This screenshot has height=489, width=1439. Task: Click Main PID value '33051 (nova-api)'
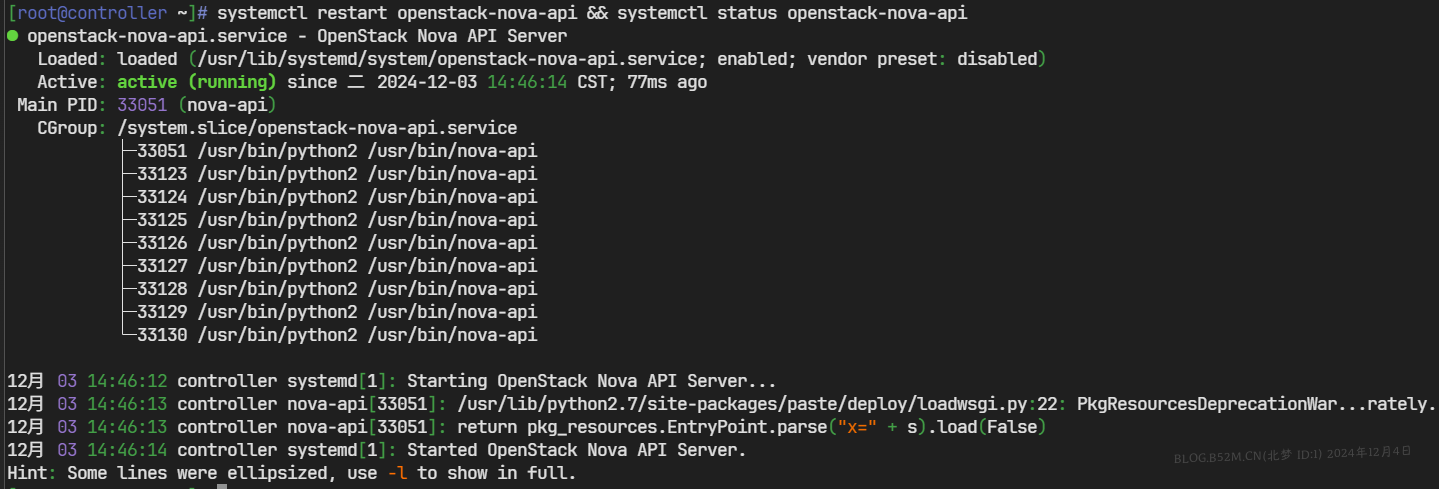197,105
